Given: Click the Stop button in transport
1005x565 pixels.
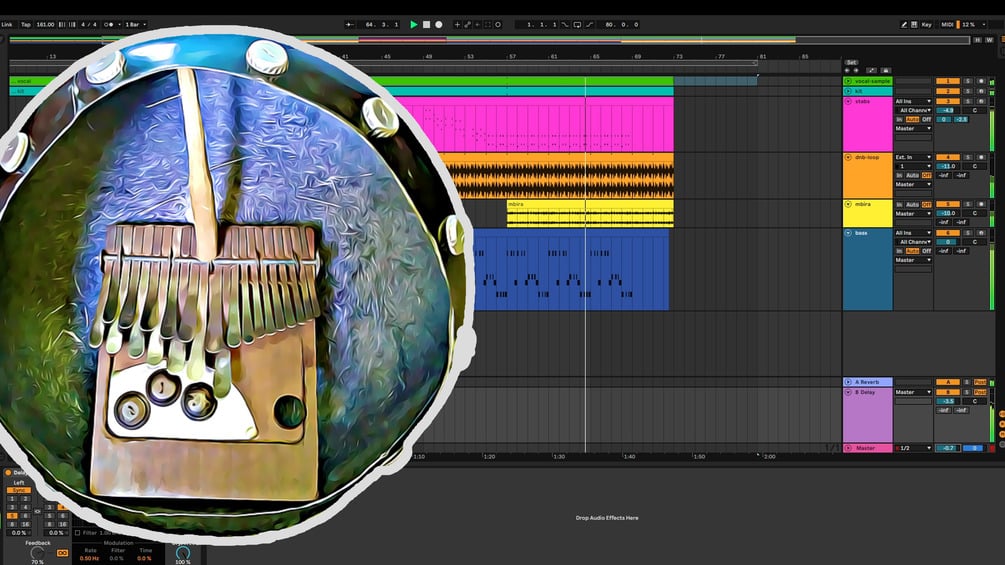Looking at the screenshot, I should tap(426, 24).
